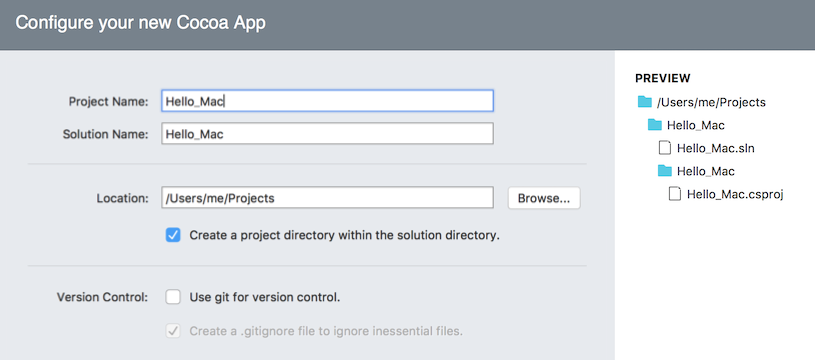Screen dimensions: 815x360
Task: Enable Use git for version control
Action: coord(173,297)
